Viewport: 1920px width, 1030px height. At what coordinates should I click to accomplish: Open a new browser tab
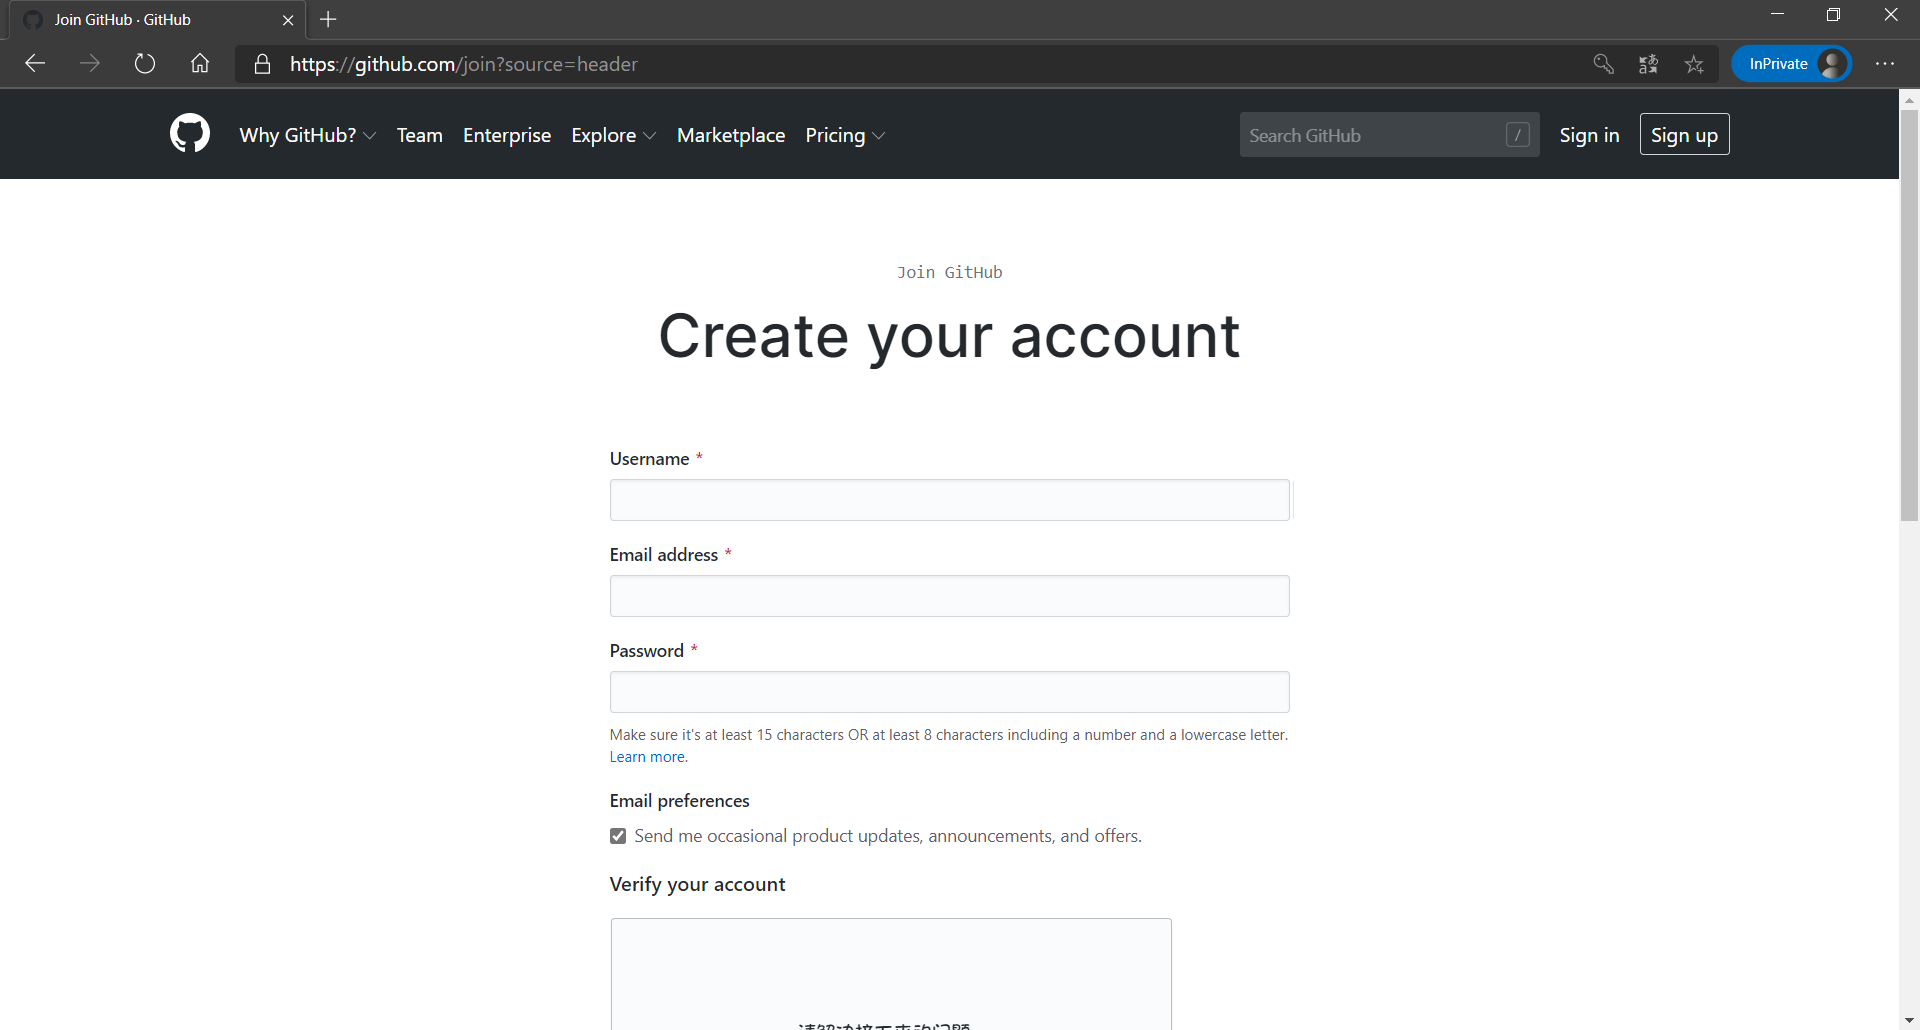328,19
